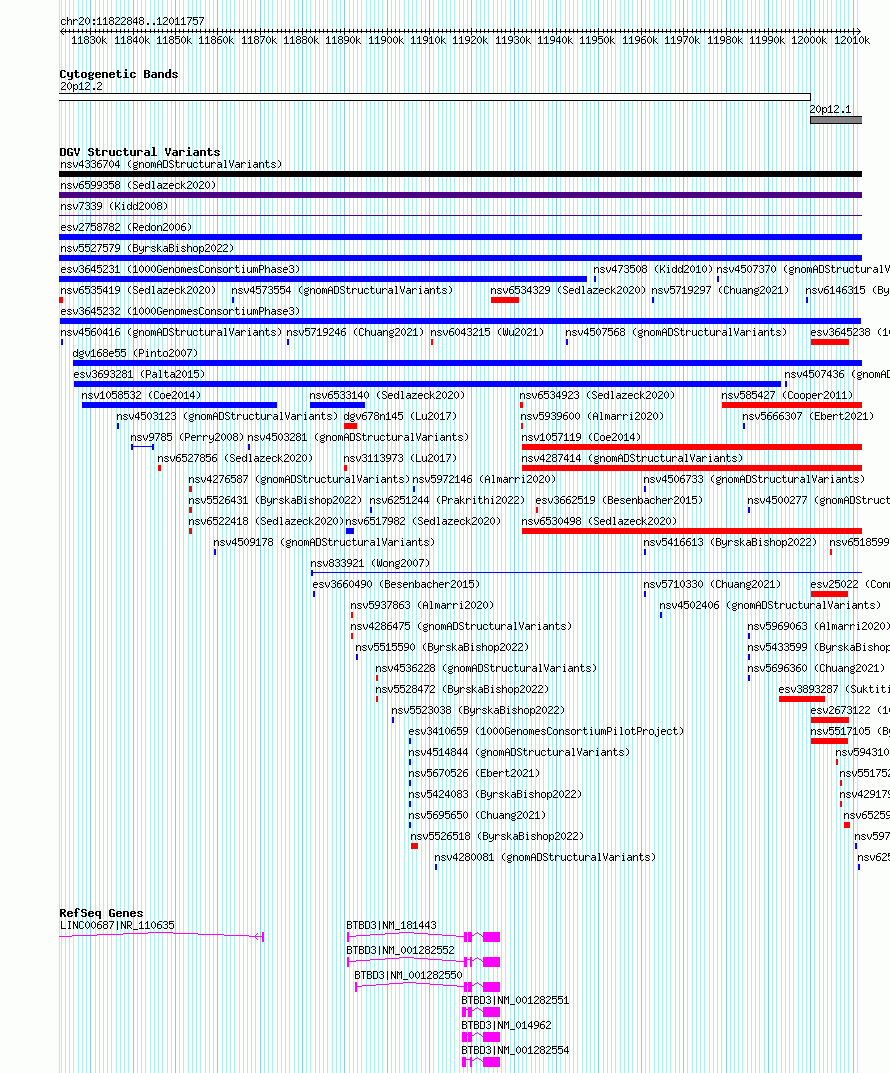The image size is (890, 1073).
Task: Select nsv5416613 (ByrskaBishop2022) label
Action: (x=731, y=542)
